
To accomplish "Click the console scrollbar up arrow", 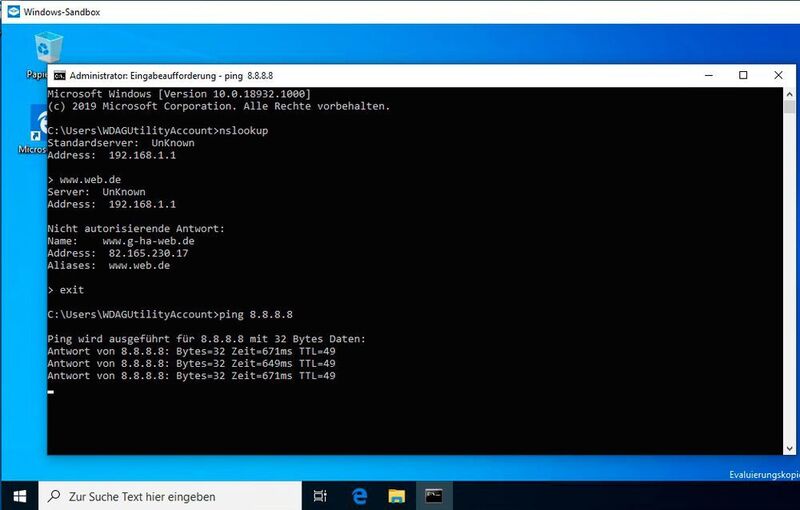I will tap(789, 94).
